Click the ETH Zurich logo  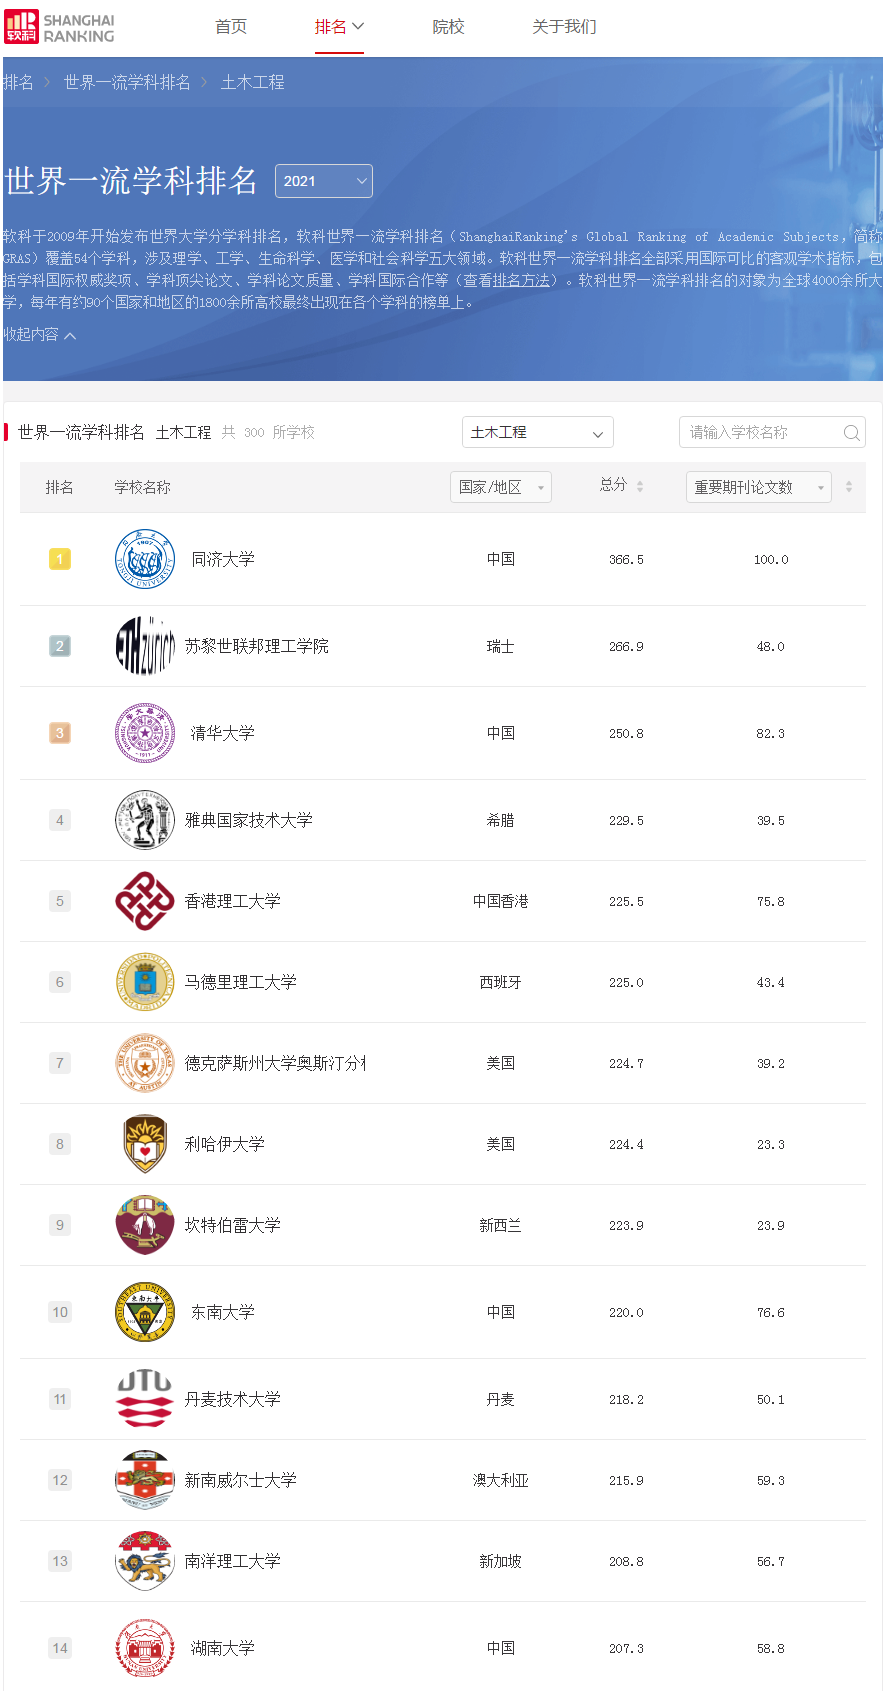pos(145,646)
